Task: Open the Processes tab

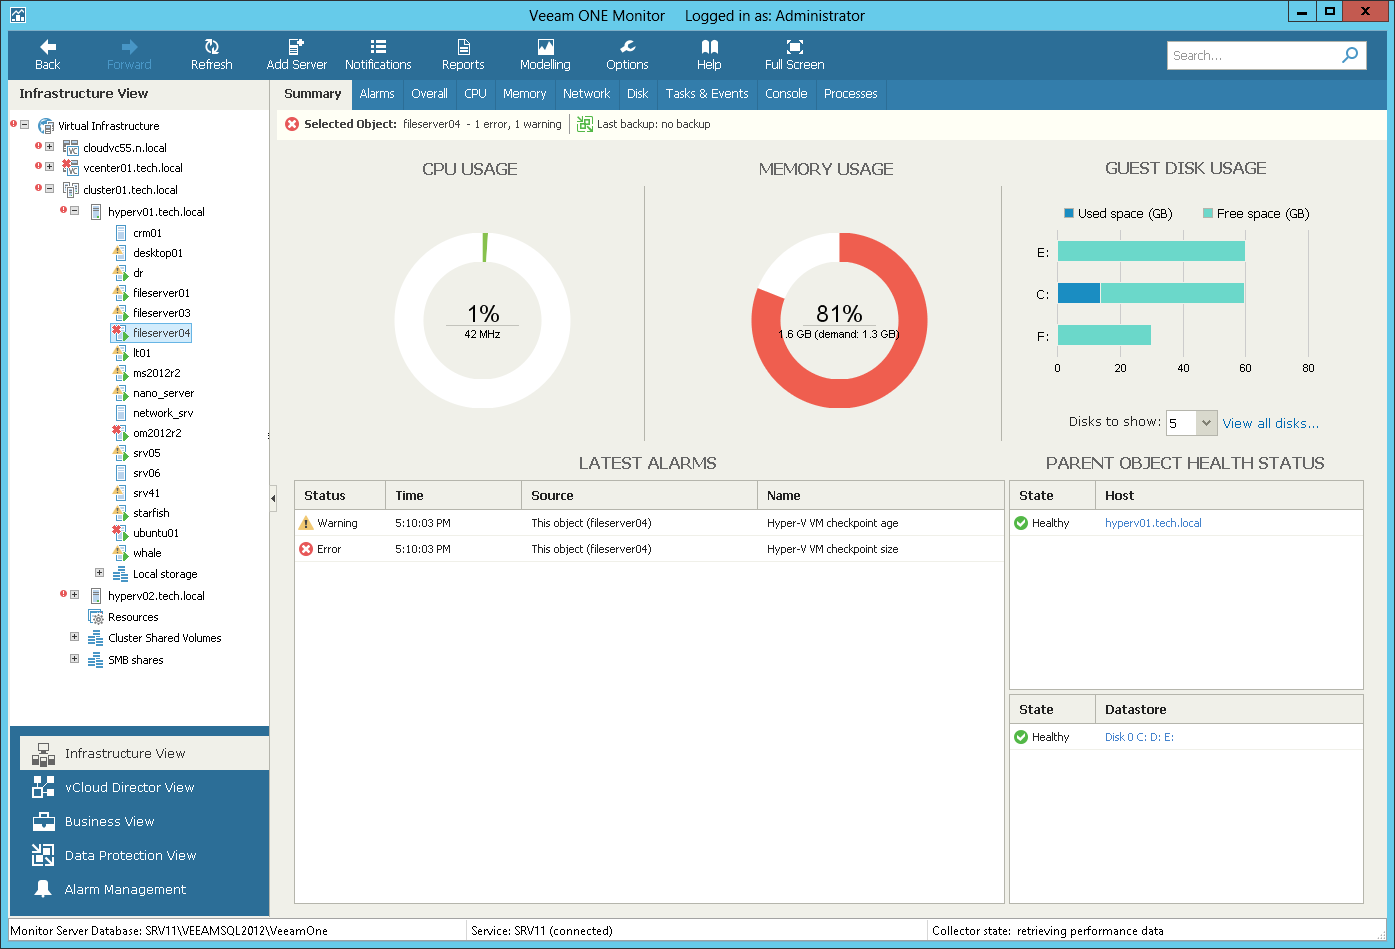Action: click(851, 94)
